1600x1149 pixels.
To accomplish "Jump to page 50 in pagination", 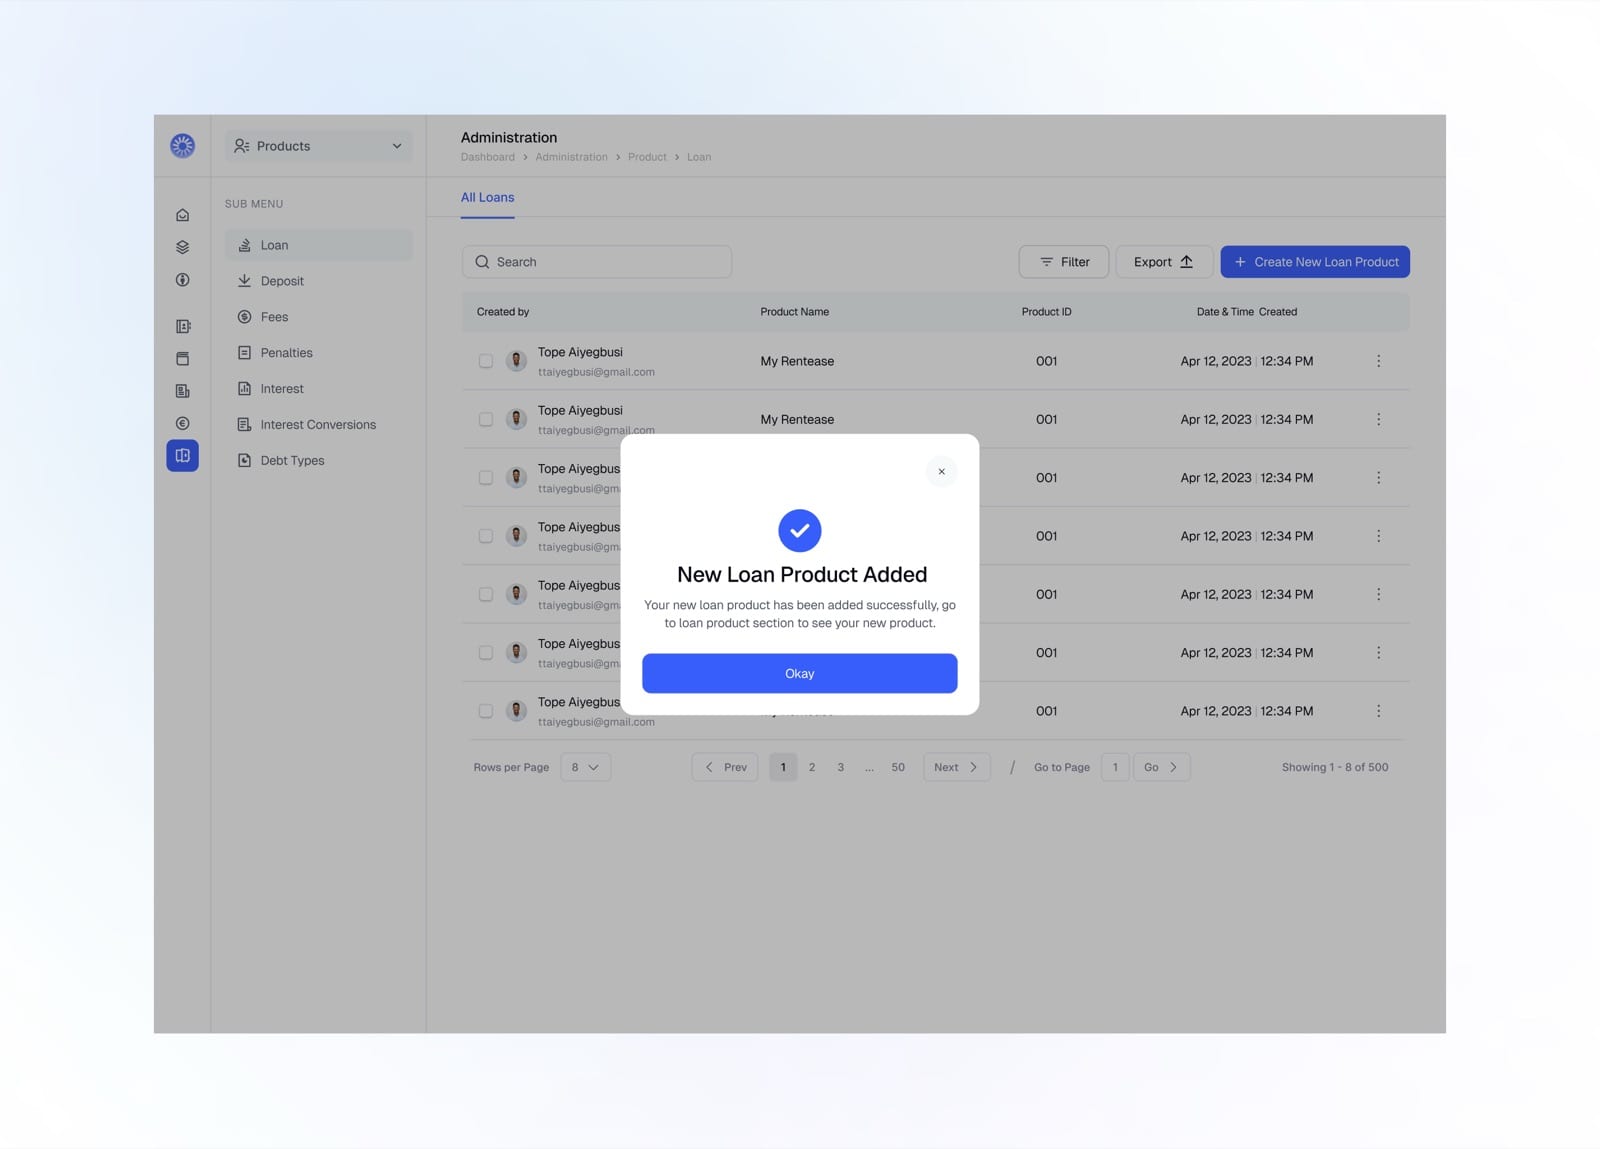I will tap(898, 767).
